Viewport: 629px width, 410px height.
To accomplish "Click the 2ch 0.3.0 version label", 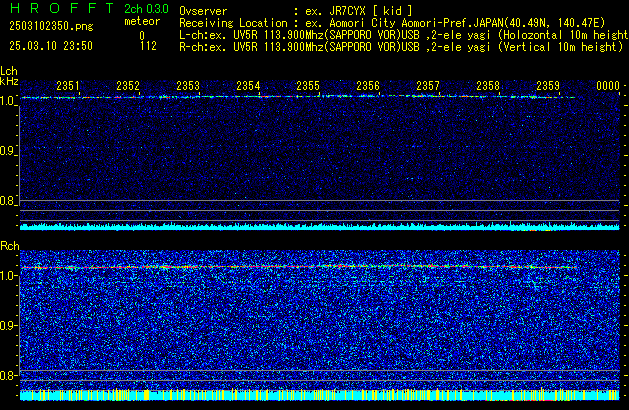I will pos(146,8).
